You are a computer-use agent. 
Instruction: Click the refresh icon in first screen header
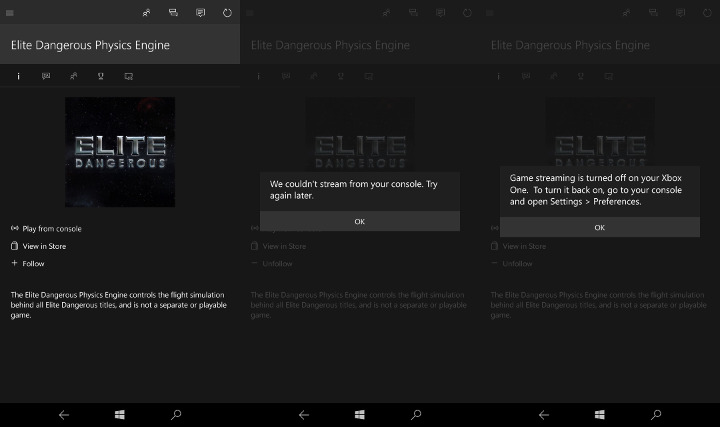[227, 13]
